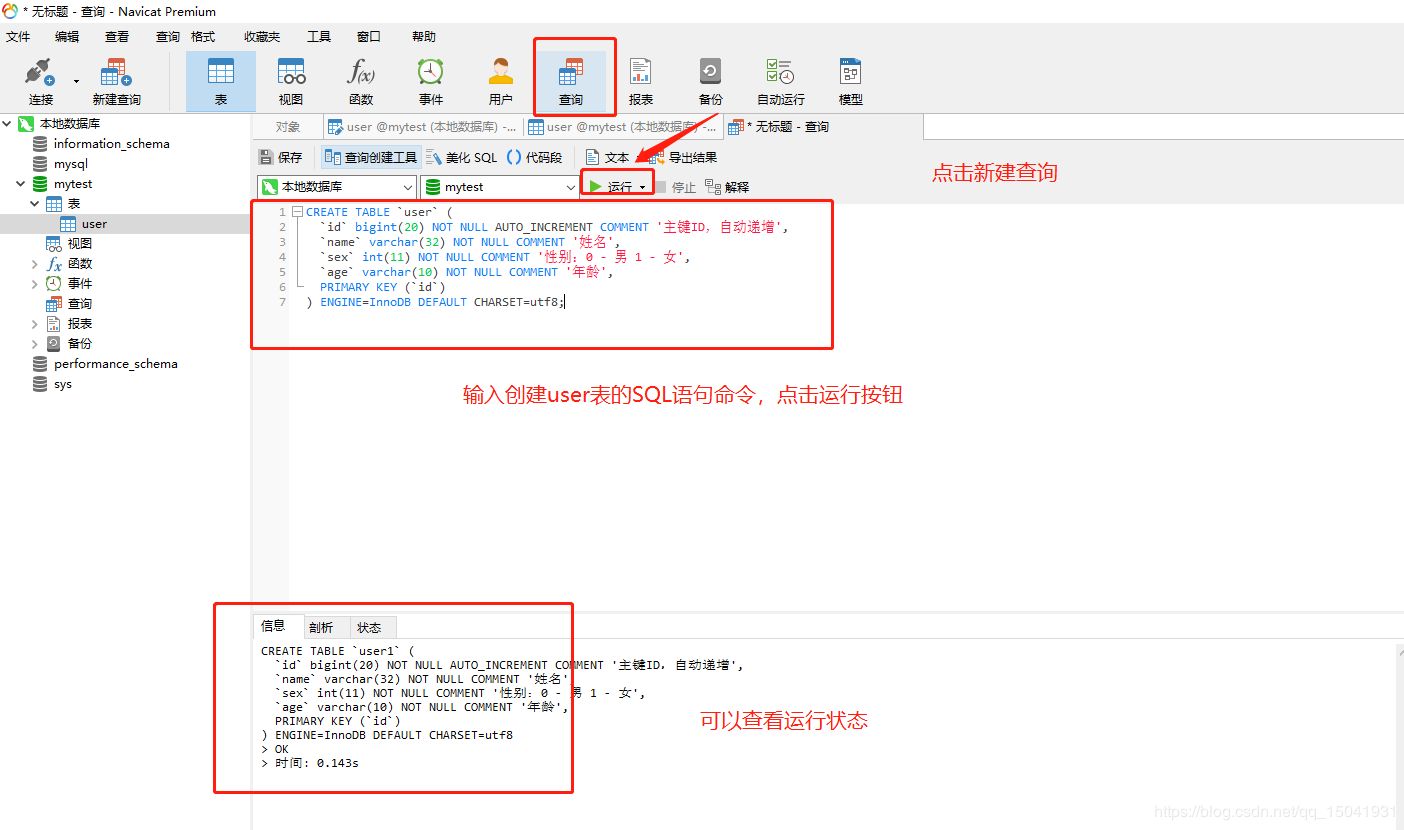Fold the CREATE TABLE code block
This screenshot has width=1404, height=830.
298,212
